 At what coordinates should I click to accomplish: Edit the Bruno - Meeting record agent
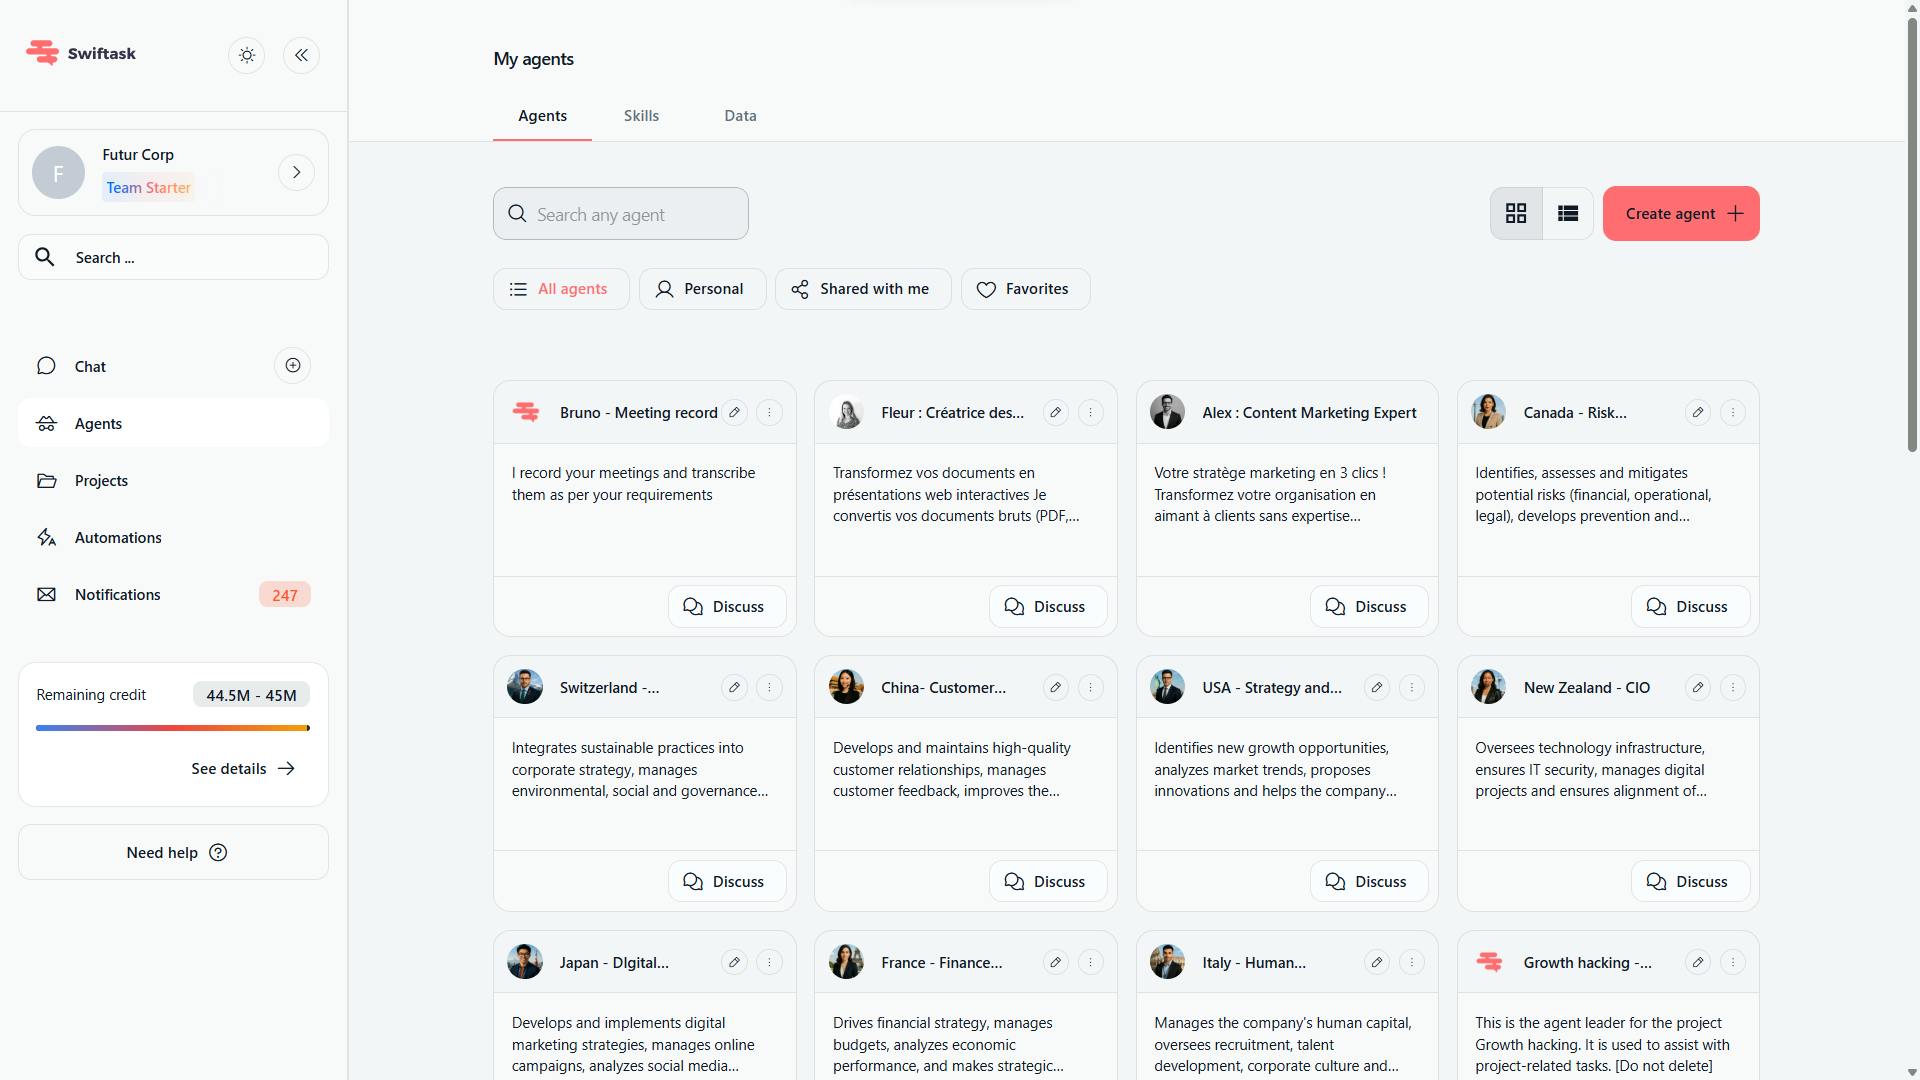coord(736,412)
